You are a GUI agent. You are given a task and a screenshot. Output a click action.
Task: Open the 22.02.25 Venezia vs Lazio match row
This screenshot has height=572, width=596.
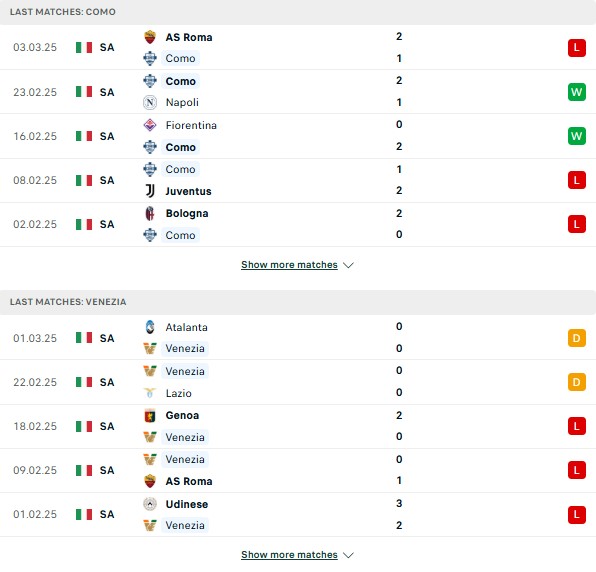298,382
